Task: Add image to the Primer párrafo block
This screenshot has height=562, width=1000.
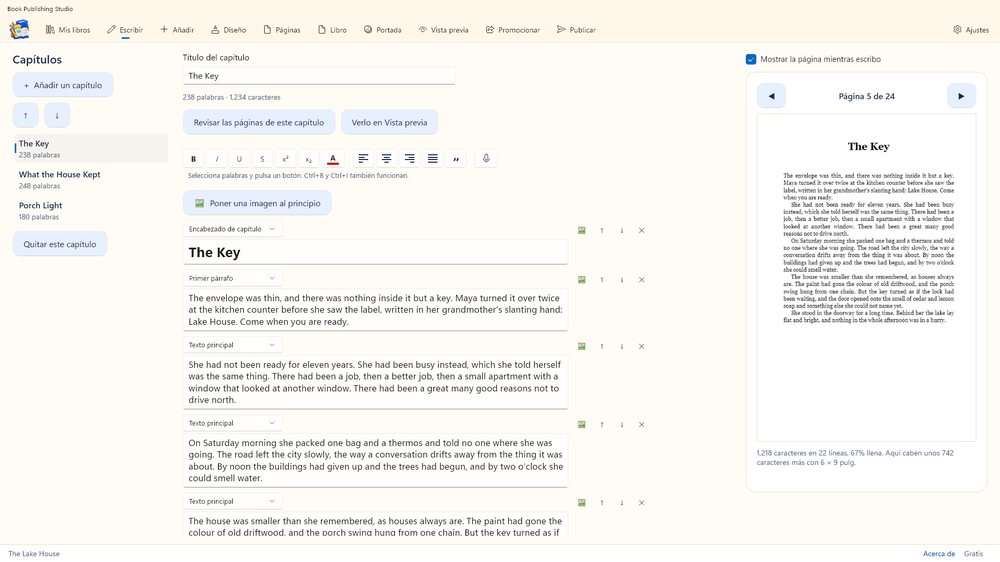Action: (582, 279)
